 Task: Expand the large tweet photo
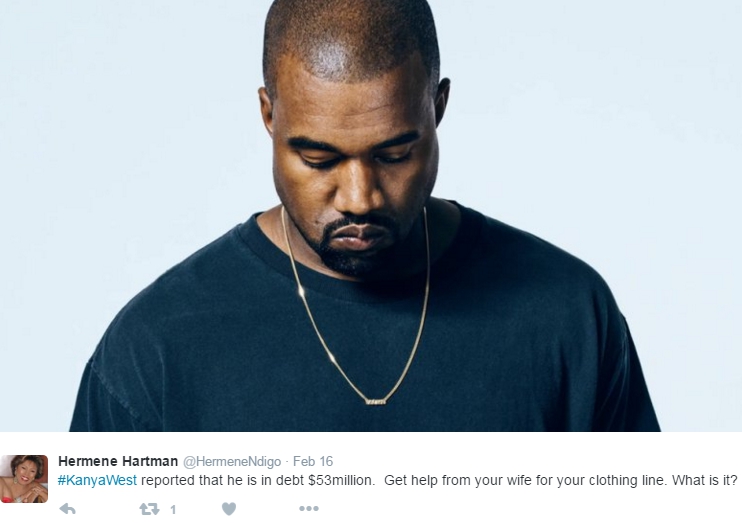click(x=371, y=216)
